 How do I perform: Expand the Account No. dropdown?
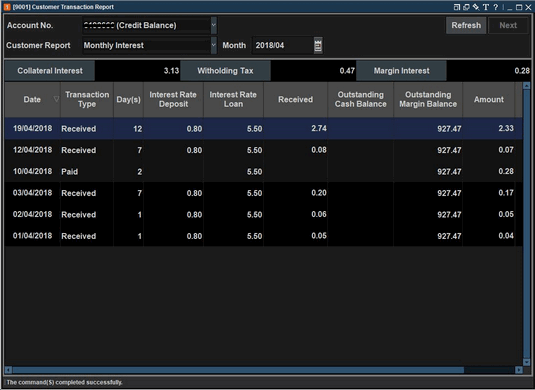[x=214, y=25]
